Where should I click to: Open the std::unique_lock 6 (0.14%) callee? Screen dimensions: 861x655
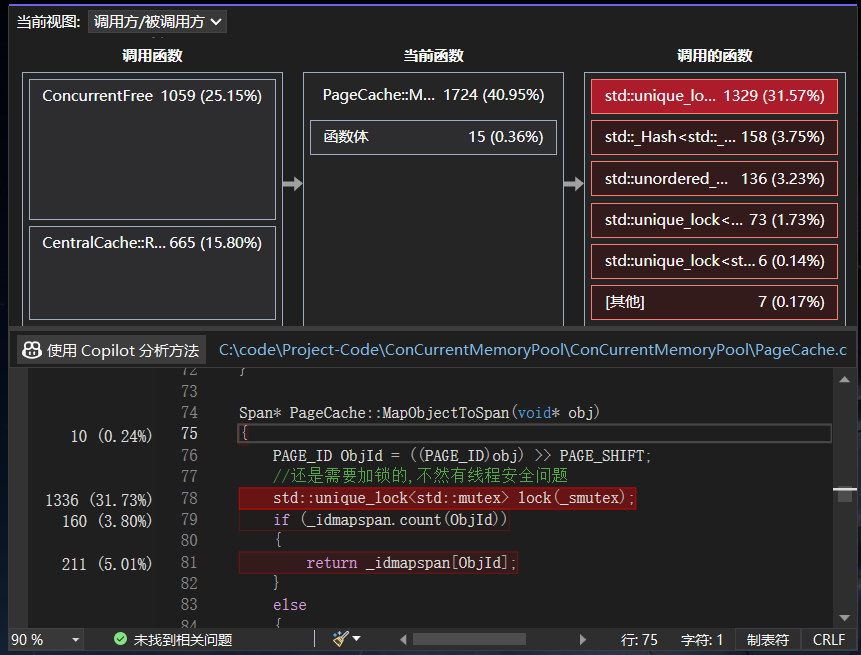tap(714, 261)
